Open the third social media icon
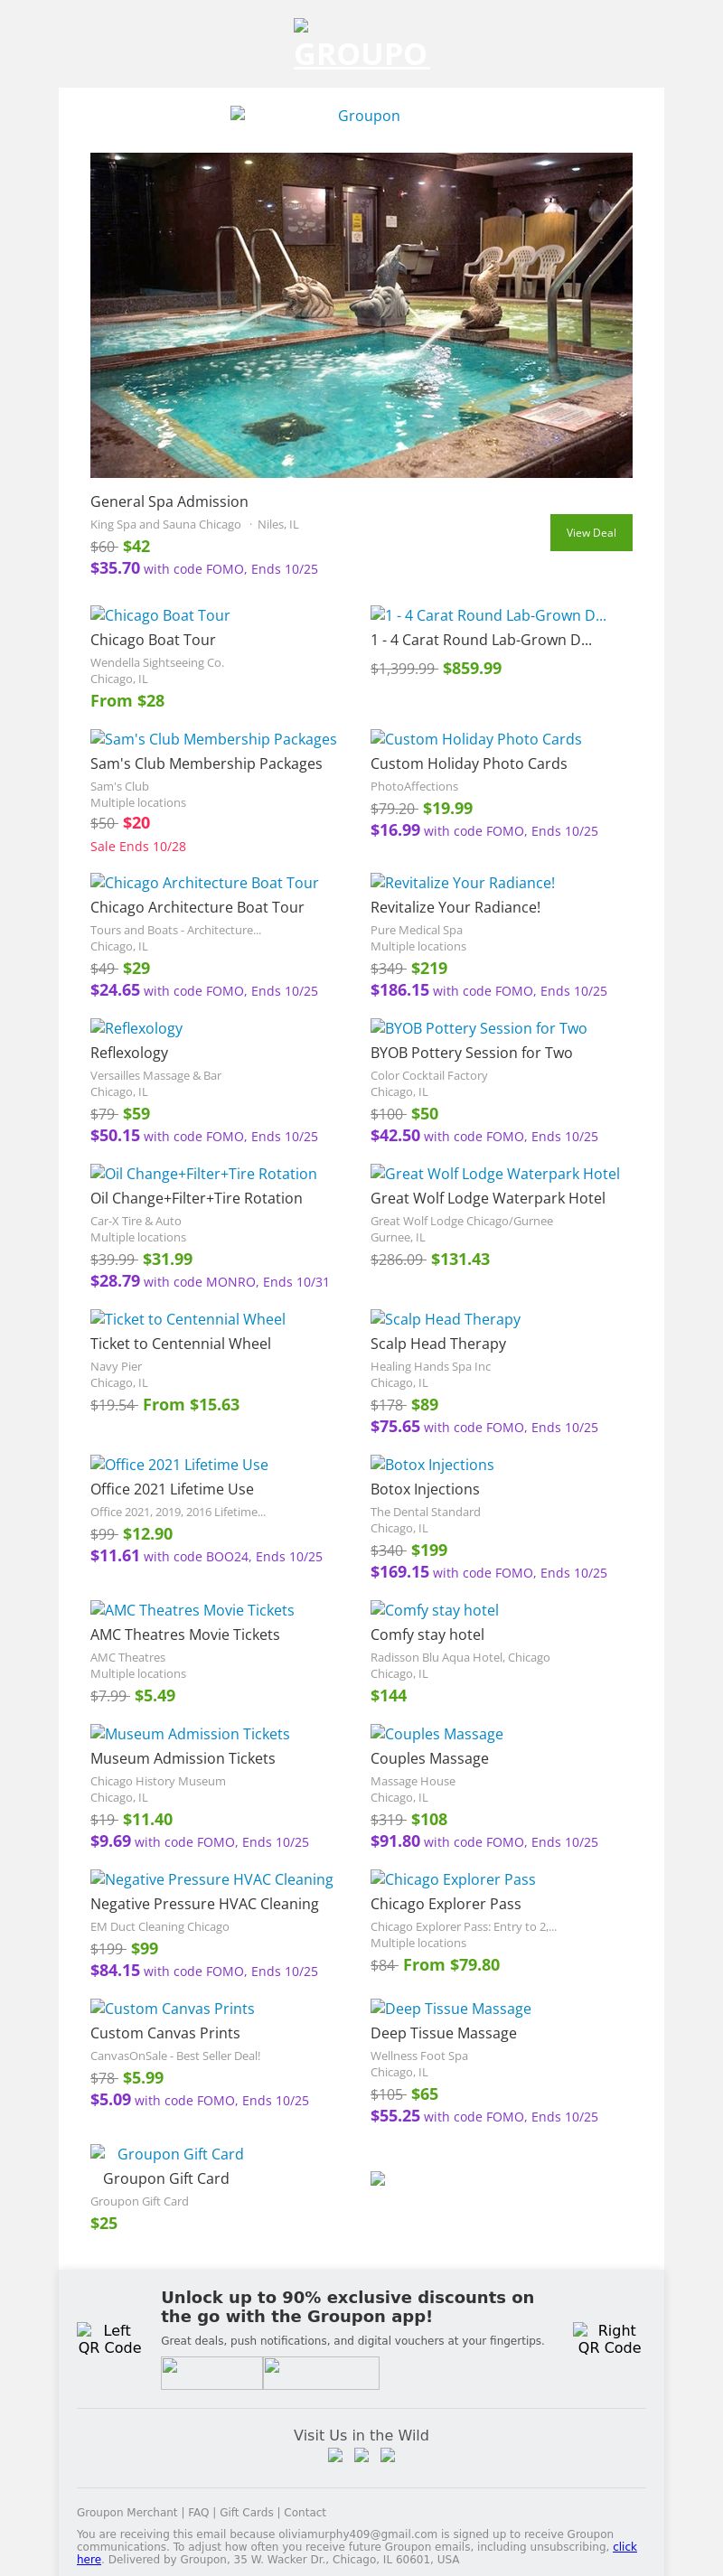Screen dimensions: 723x2576 click(387, 2455)
